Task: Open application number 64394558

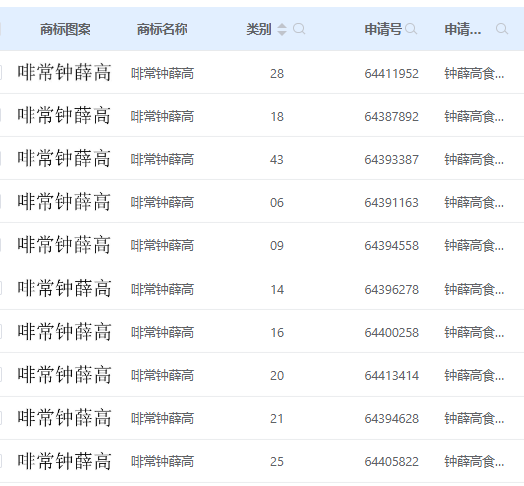Action: coord(391,246)
